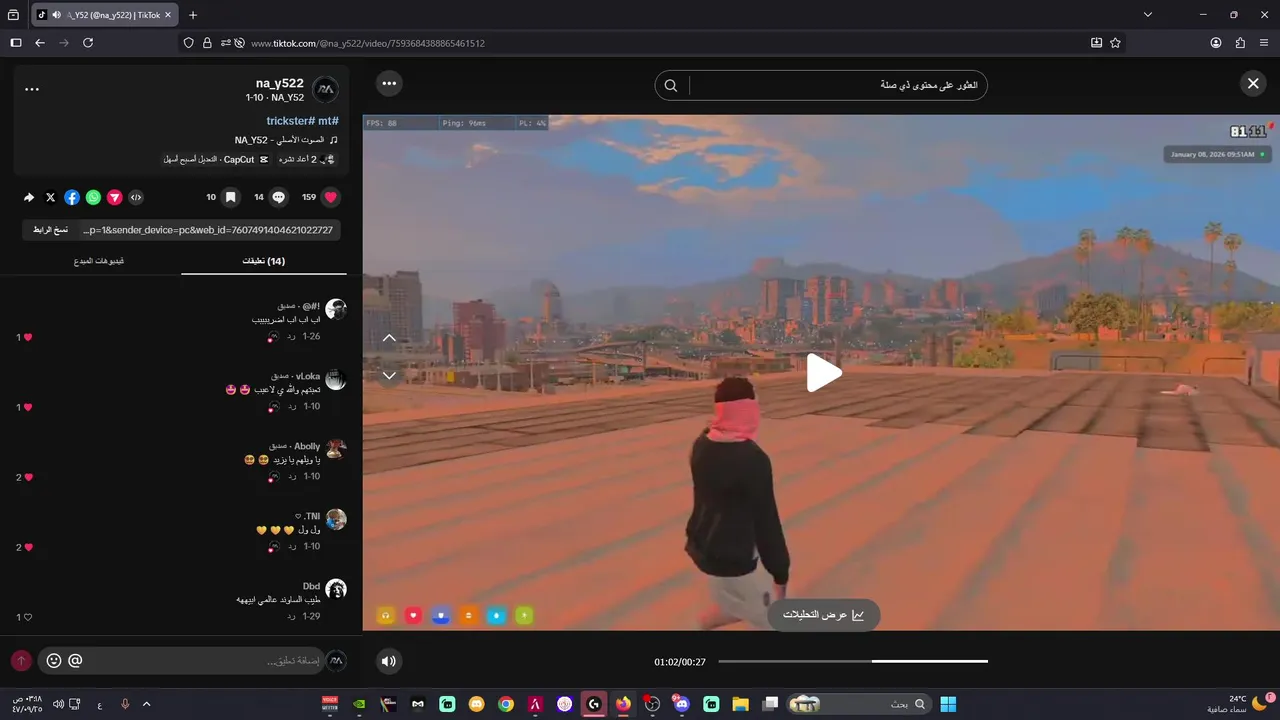Show hidden tray icons with the chevron
Viewport: 1280px width, 720px height.
pos(146,704)
